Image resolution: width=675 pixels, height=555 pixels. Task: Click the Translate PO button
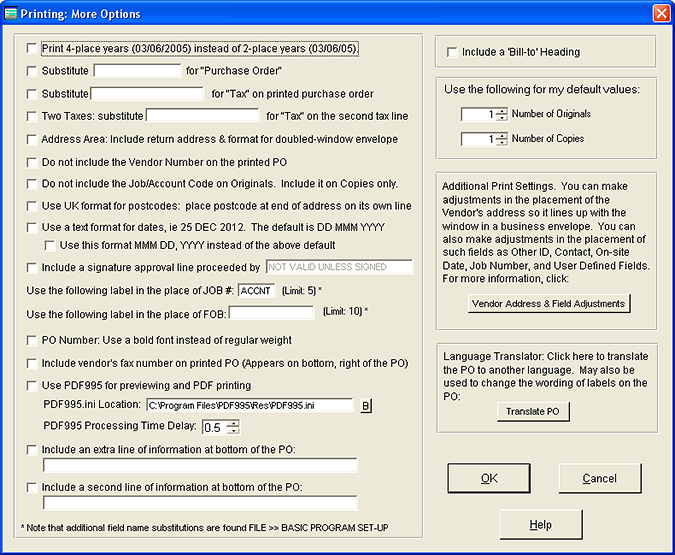(x=533, y=412)
